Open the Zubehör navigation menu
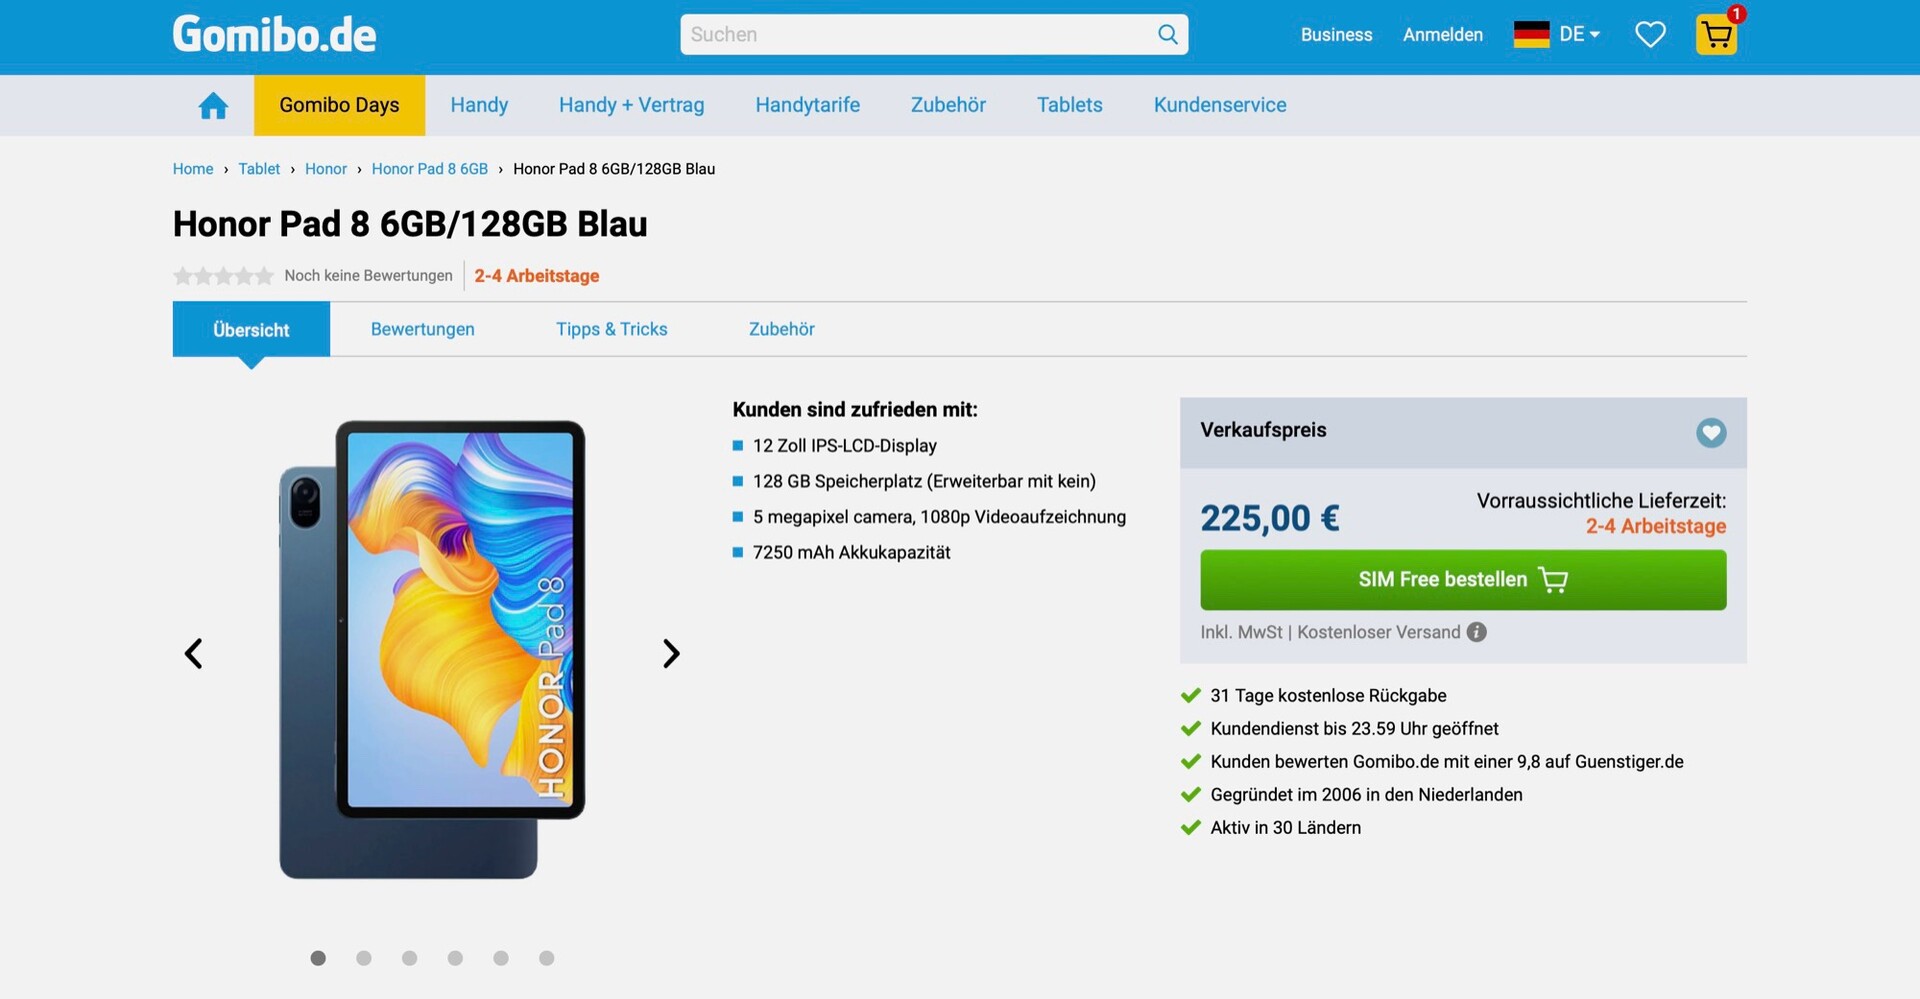Viewport: 1920px width, 999px height. 948,105
